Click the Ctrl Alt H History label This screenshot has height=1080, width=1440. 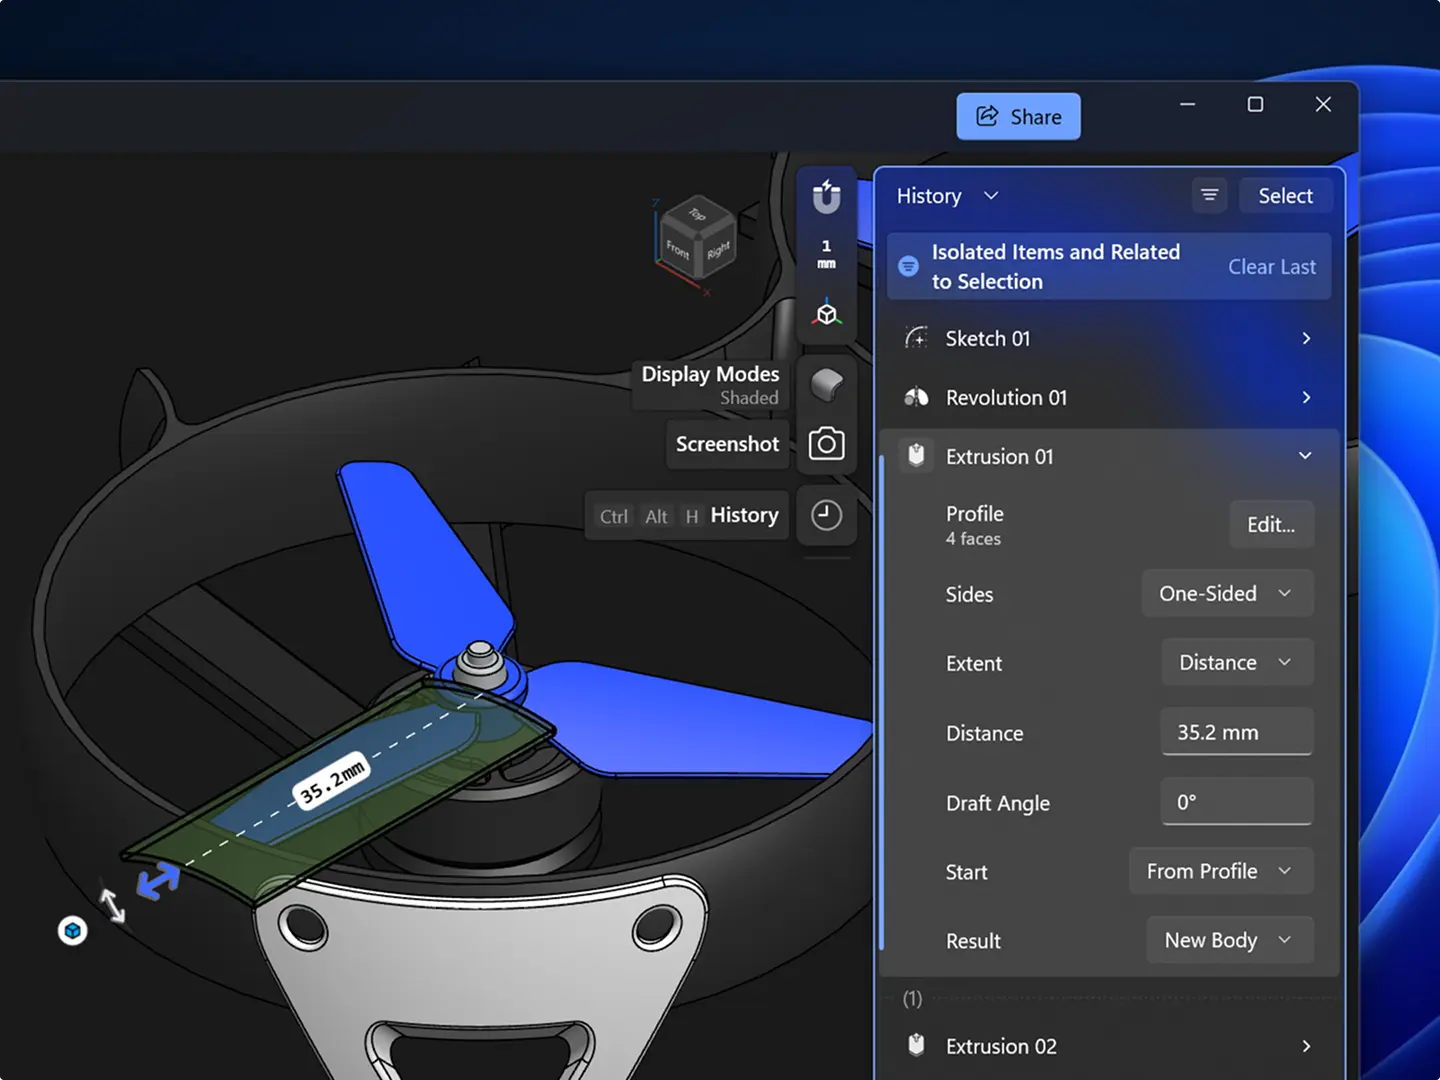click(x=688, y=515)
